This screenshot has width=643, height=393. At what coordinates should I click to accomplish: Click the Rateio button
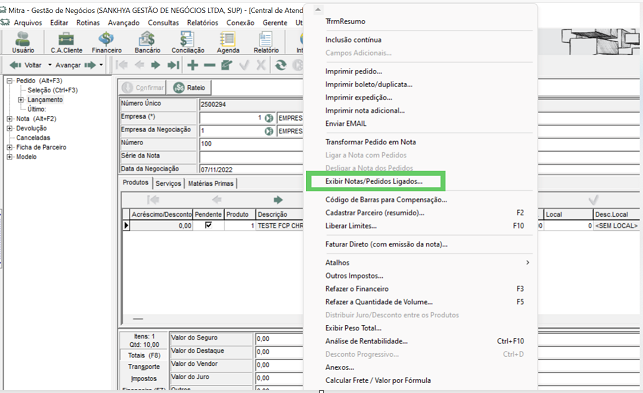click(x=189, y=87)
